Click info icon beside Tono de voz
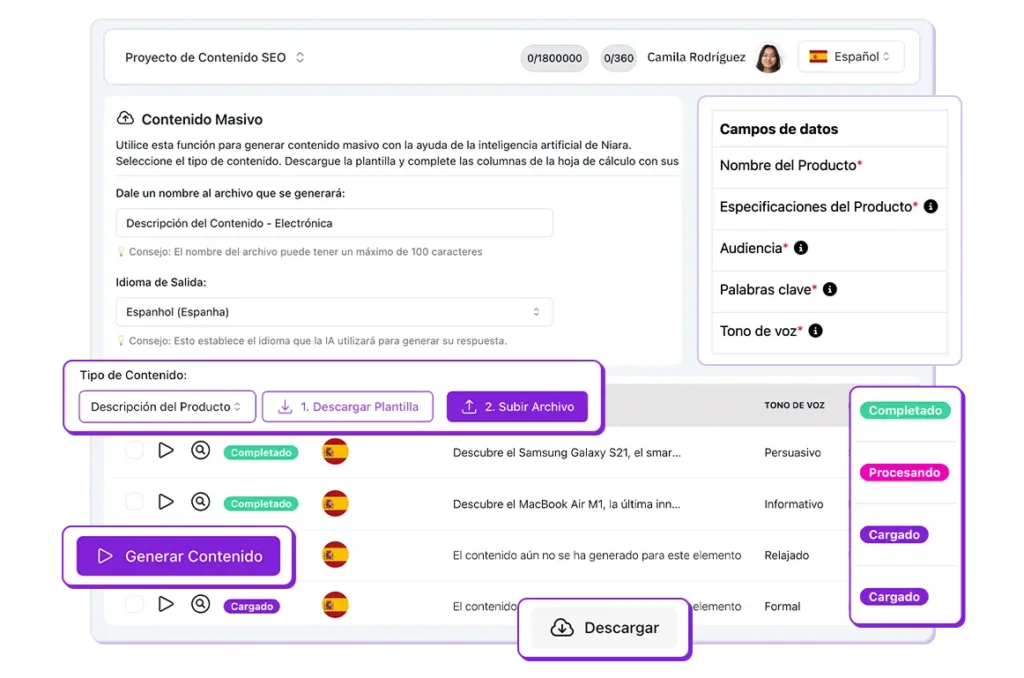 pos(816,330)
